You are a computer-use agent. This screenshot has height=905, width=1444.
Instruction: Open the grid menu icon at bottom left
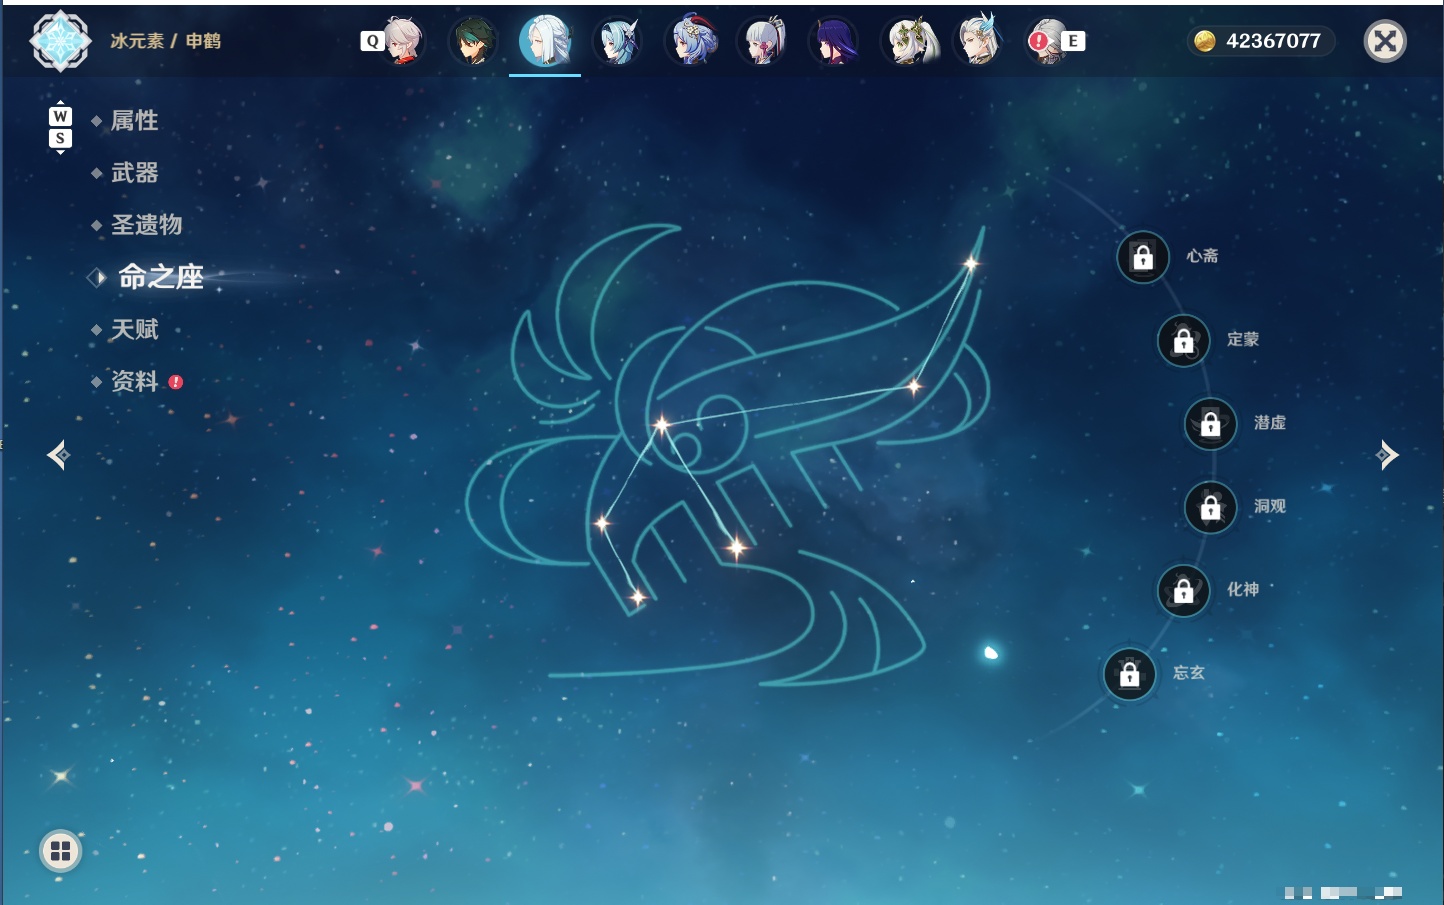(x=60, y=851)
